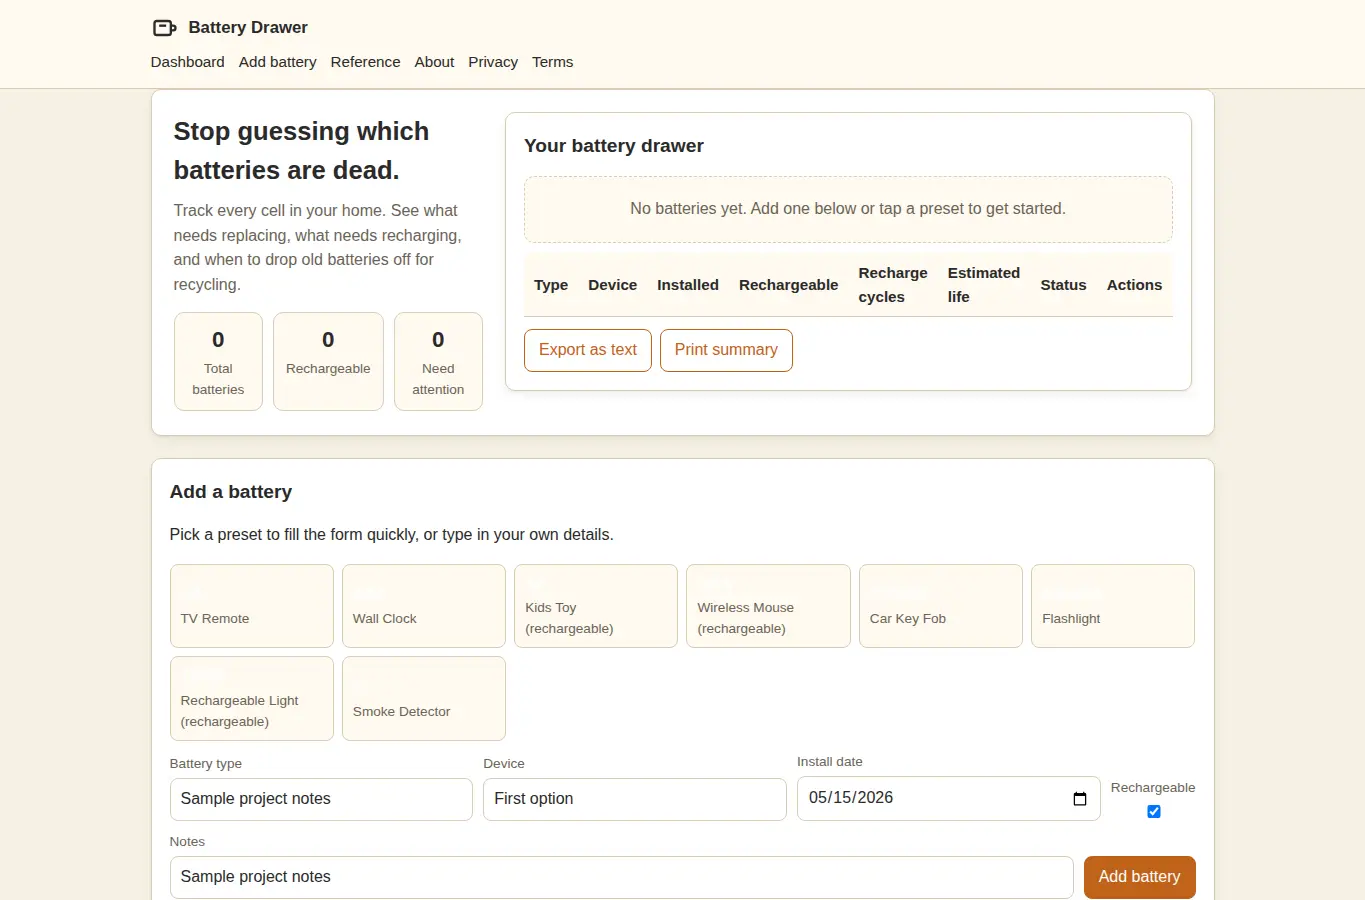Viewport: 1365px width, 900px height.
Task: Click the Rechargeable column header
Action: click(789, 285)
